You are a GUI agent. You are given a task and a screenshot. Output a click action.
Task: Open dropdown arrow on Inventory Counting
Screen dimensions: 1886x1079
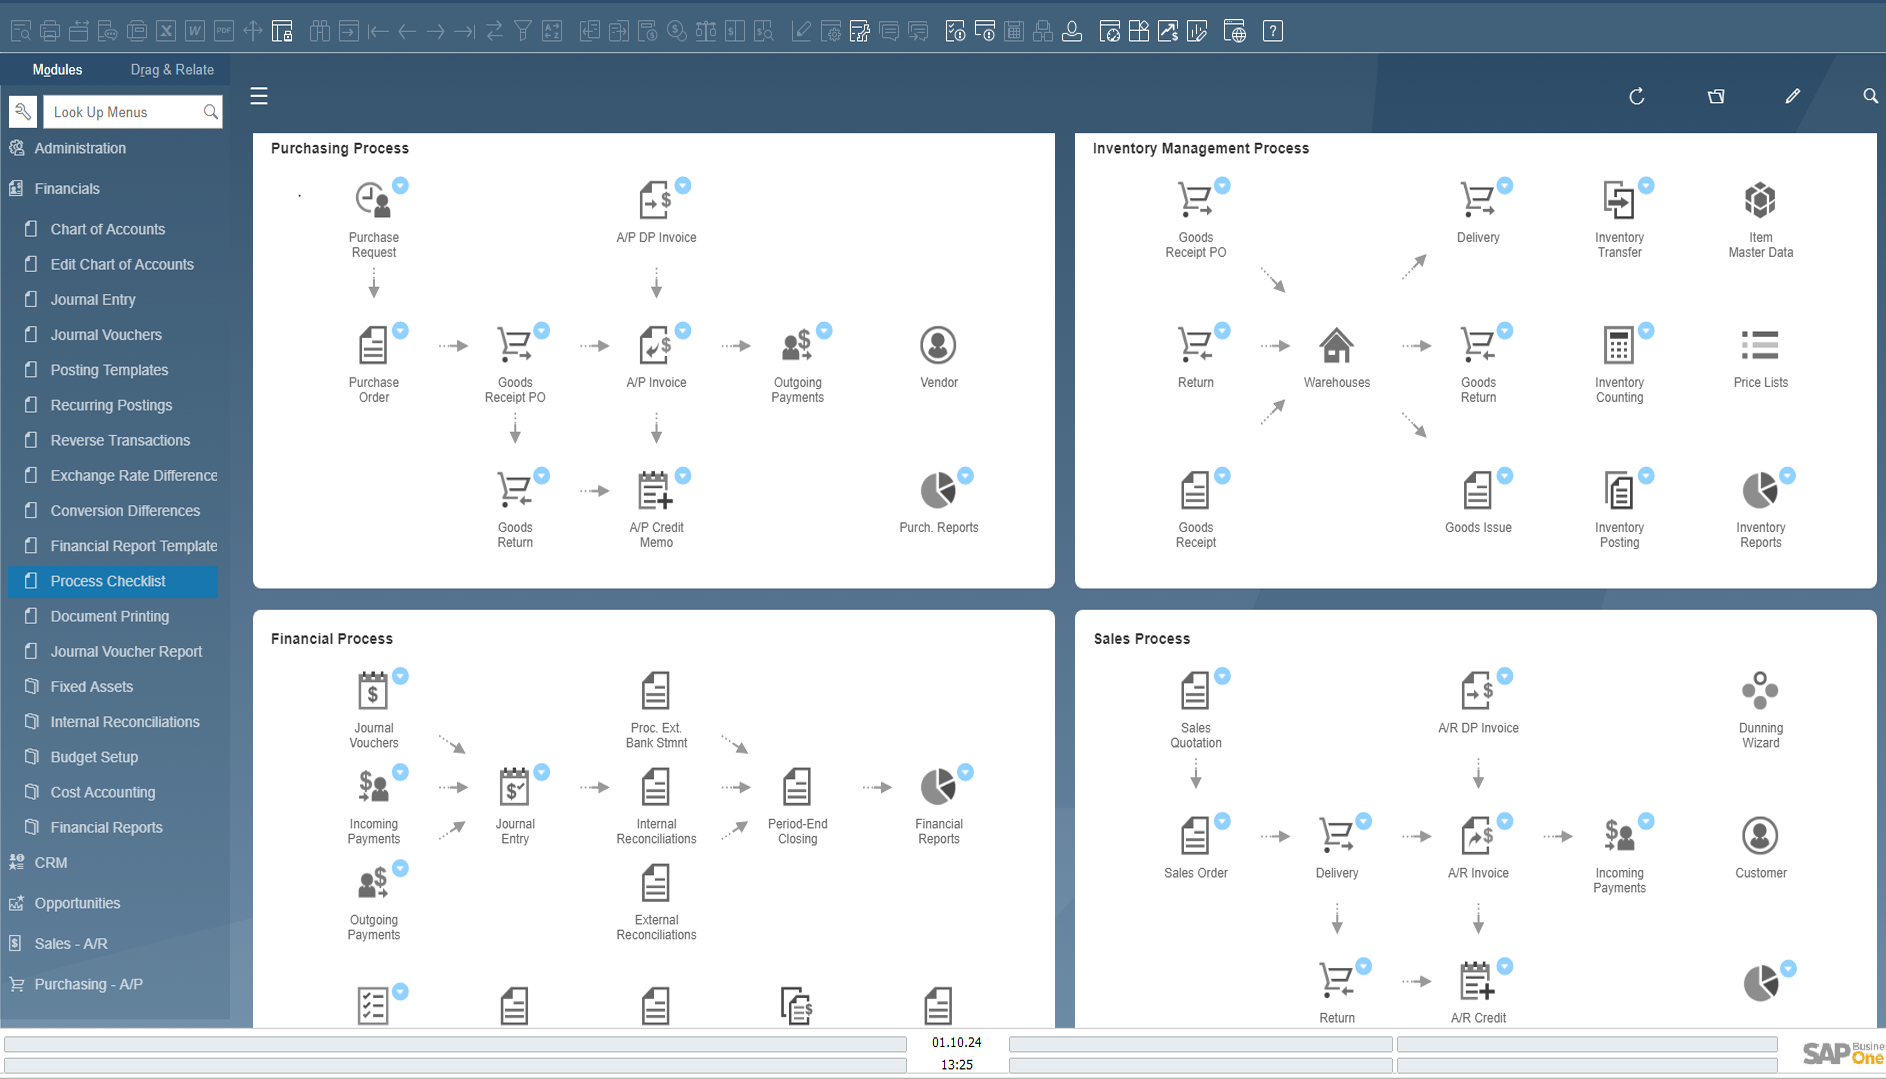click(1646, 331)
